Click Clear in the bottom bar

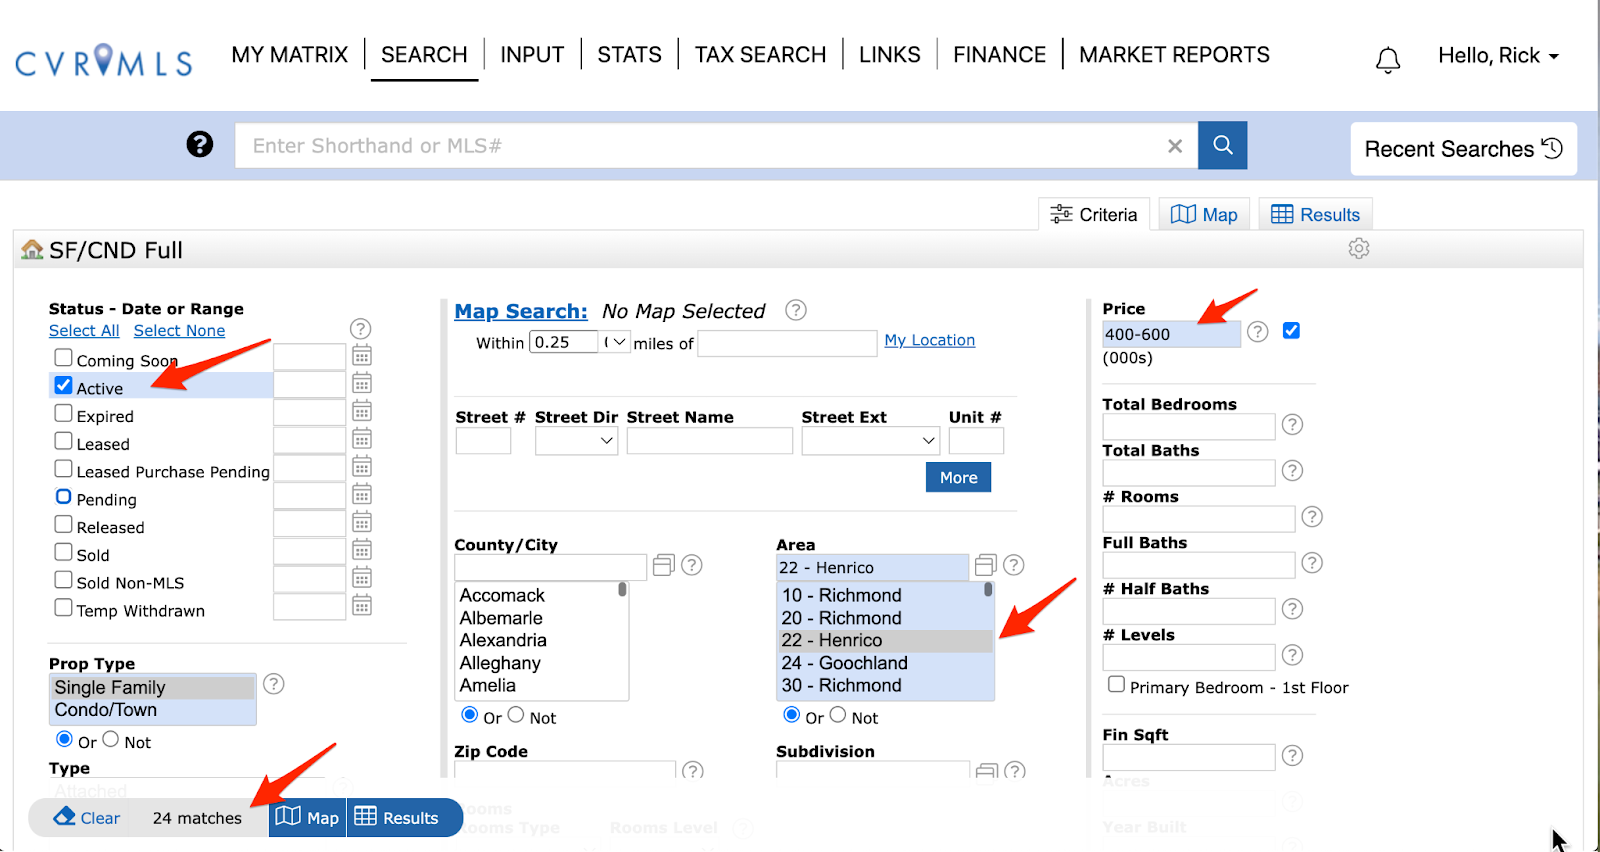(87, 817)
